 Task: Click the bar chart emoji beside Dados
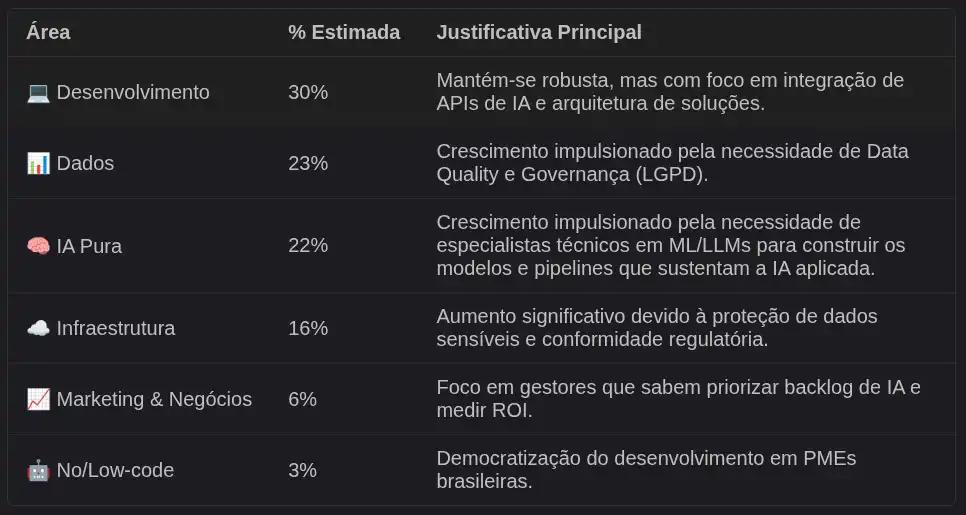coord(38,163)
